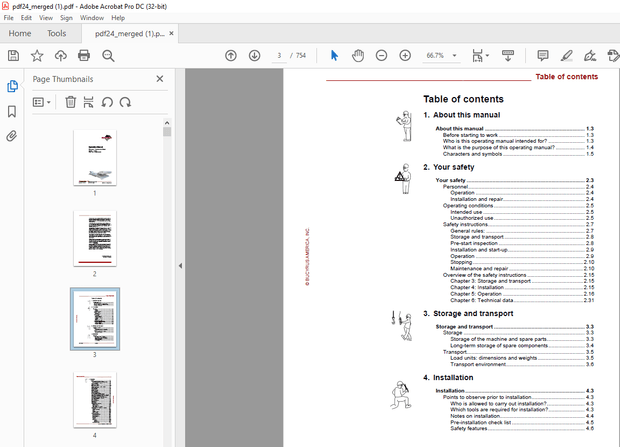Switch to the Tools tab

[x=57, y=33]
